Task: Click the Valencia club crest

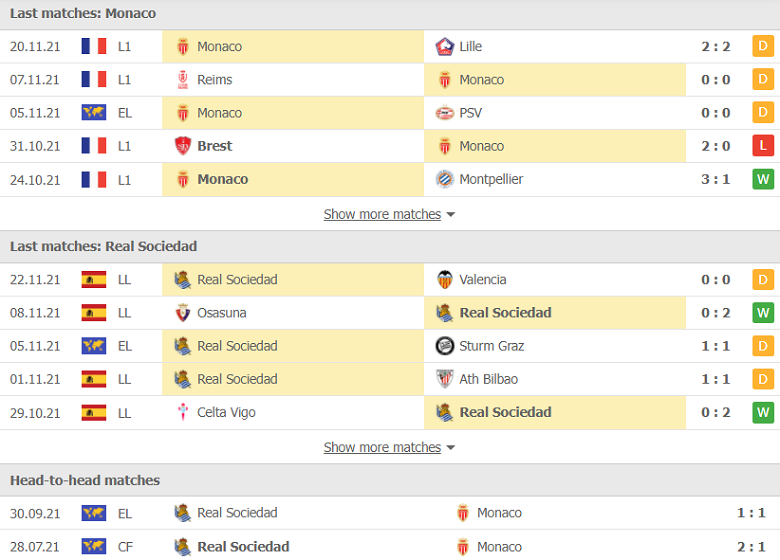Action: [x=444, y=280]
